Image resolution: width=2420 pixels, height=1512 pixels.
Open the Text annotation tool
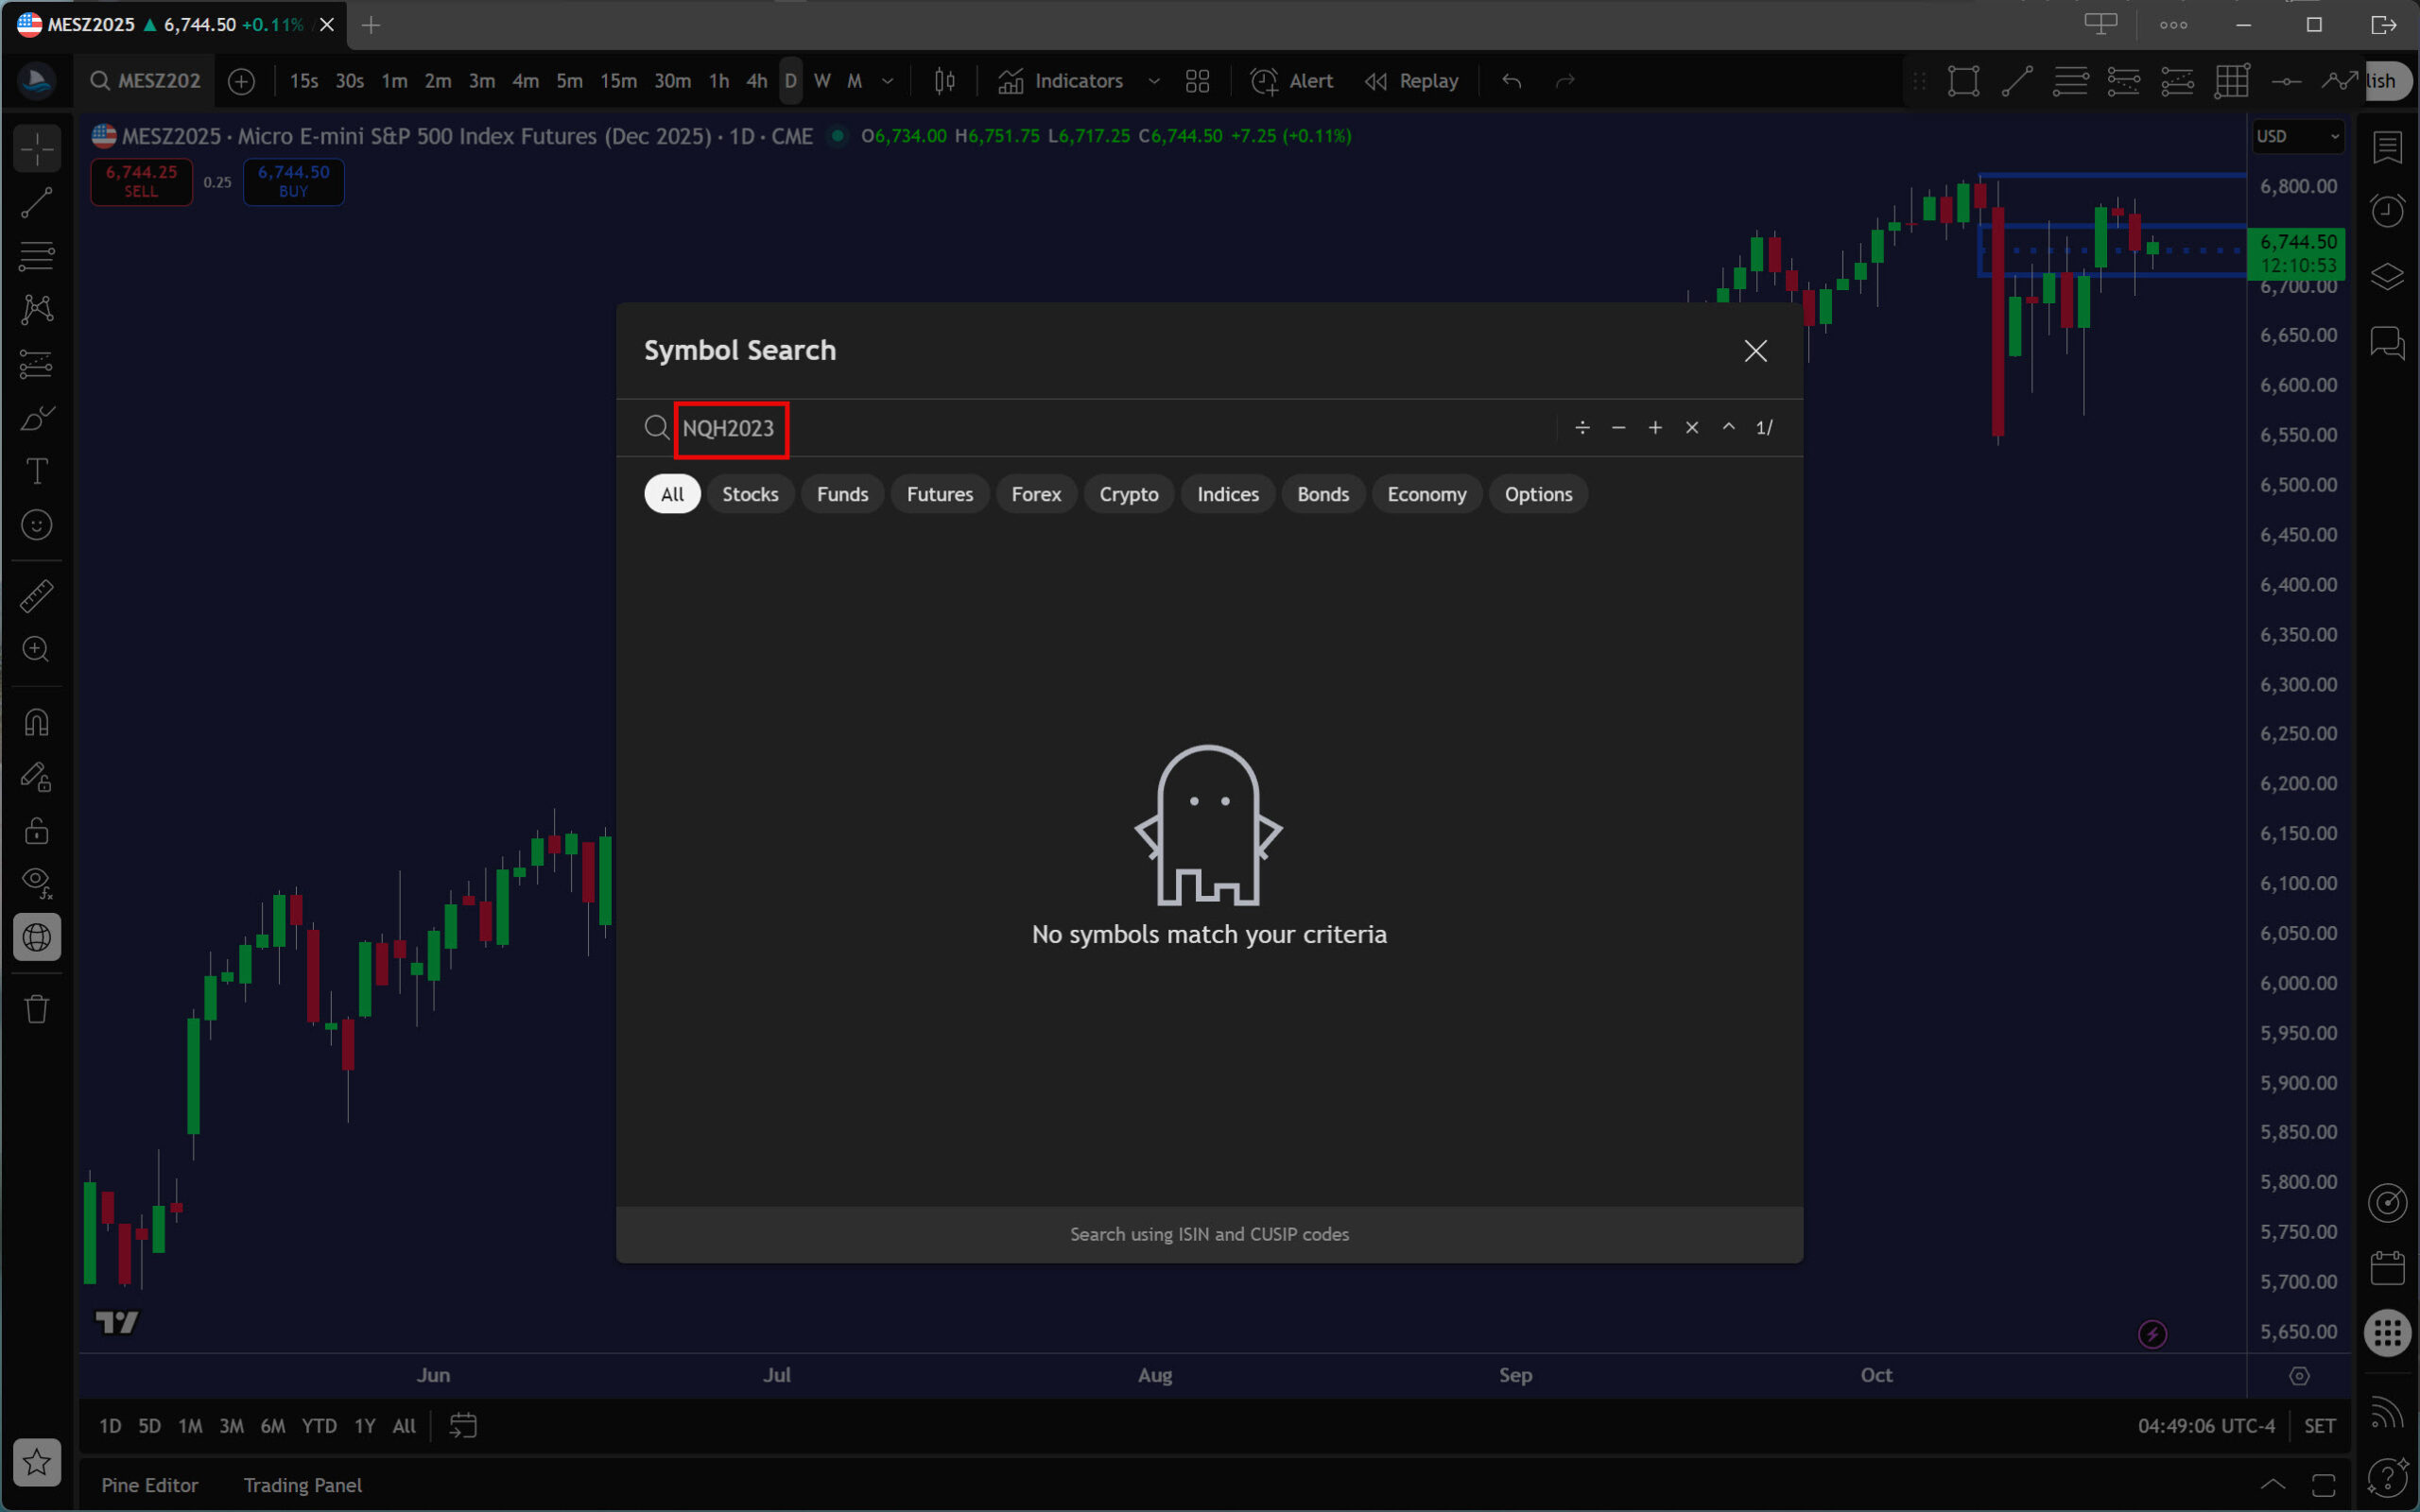(x=37, y=471)
